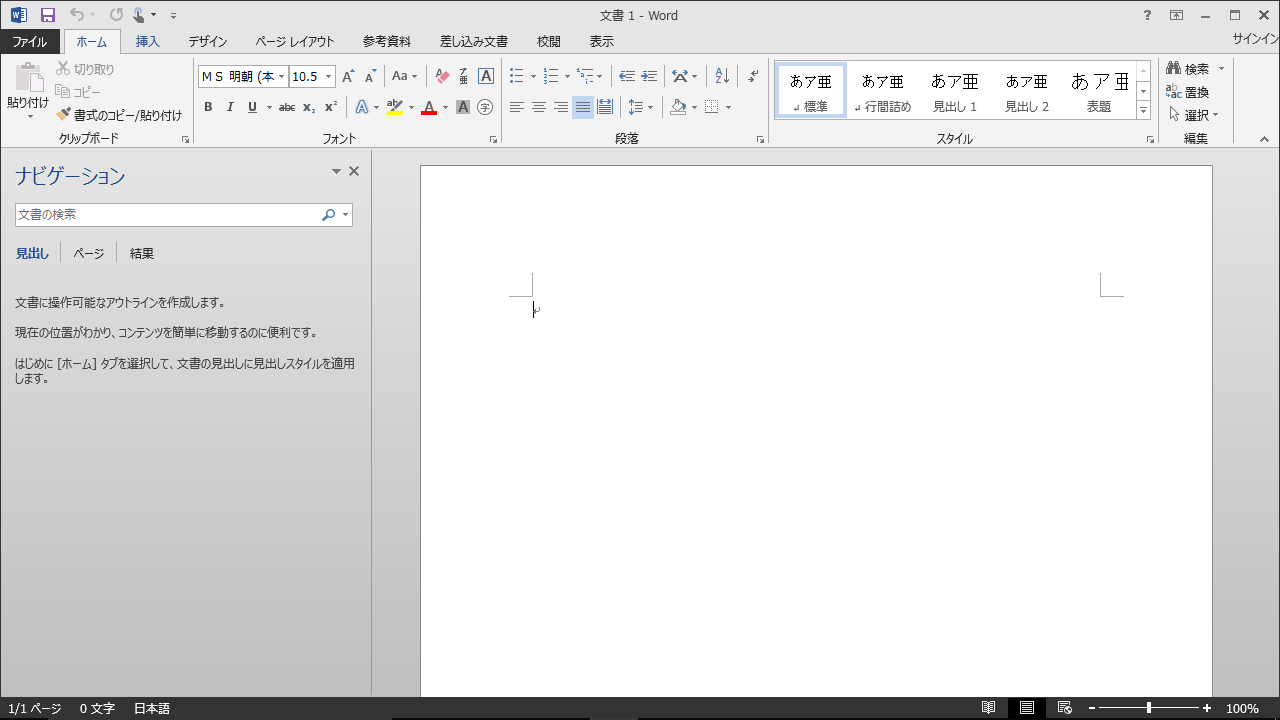Viewport: 1280px width, 720px height.
Task: Decrease font size with the shrink font icon
Action: (x=370, y=76)
